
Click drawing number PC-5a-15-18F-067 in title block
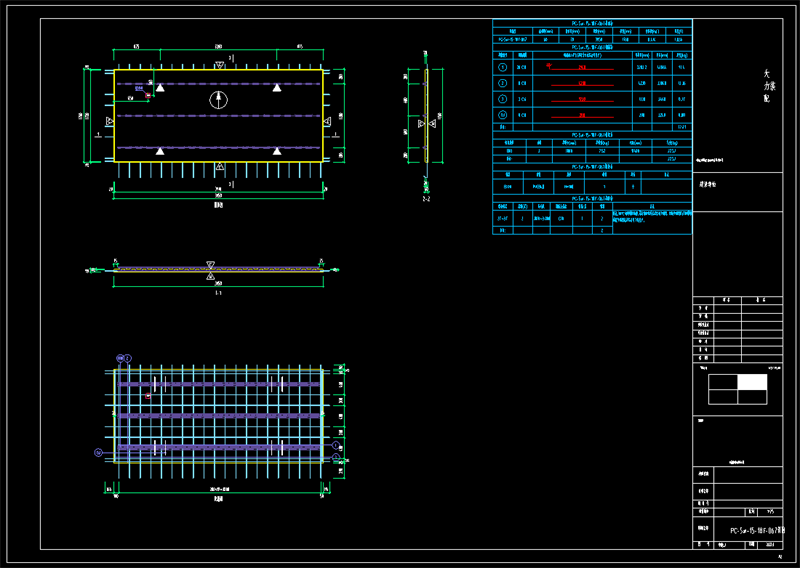click(x=757, y=531)
